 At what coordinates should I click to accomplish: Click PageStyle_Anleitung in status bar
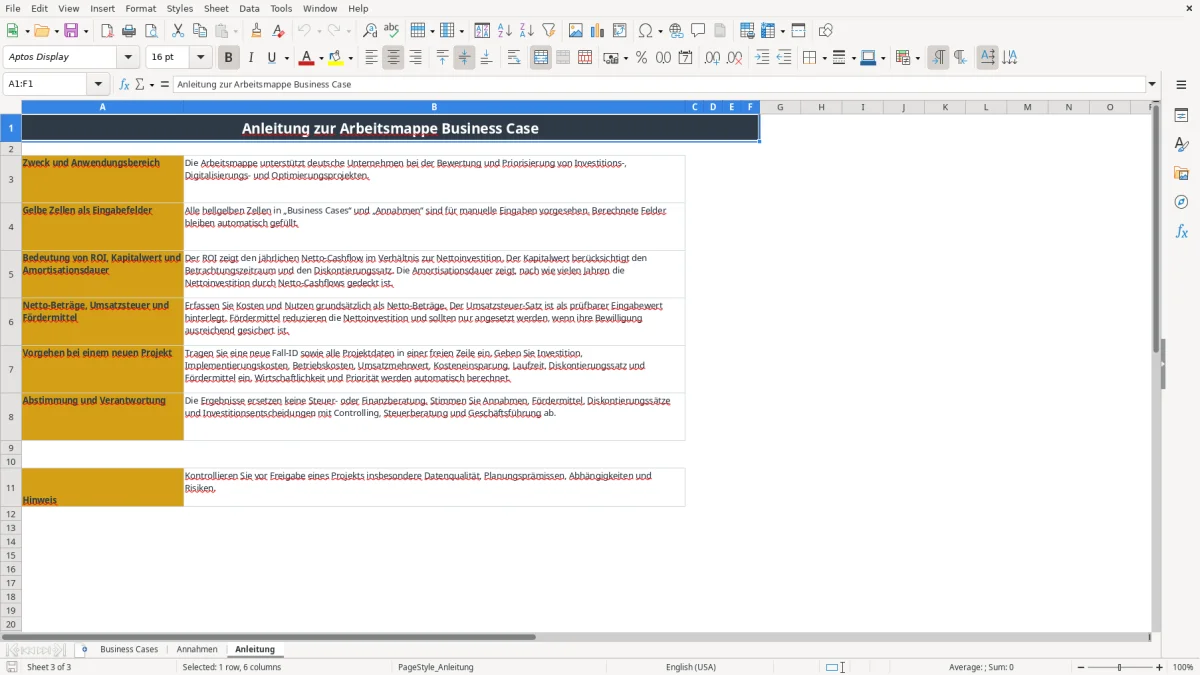435,667
